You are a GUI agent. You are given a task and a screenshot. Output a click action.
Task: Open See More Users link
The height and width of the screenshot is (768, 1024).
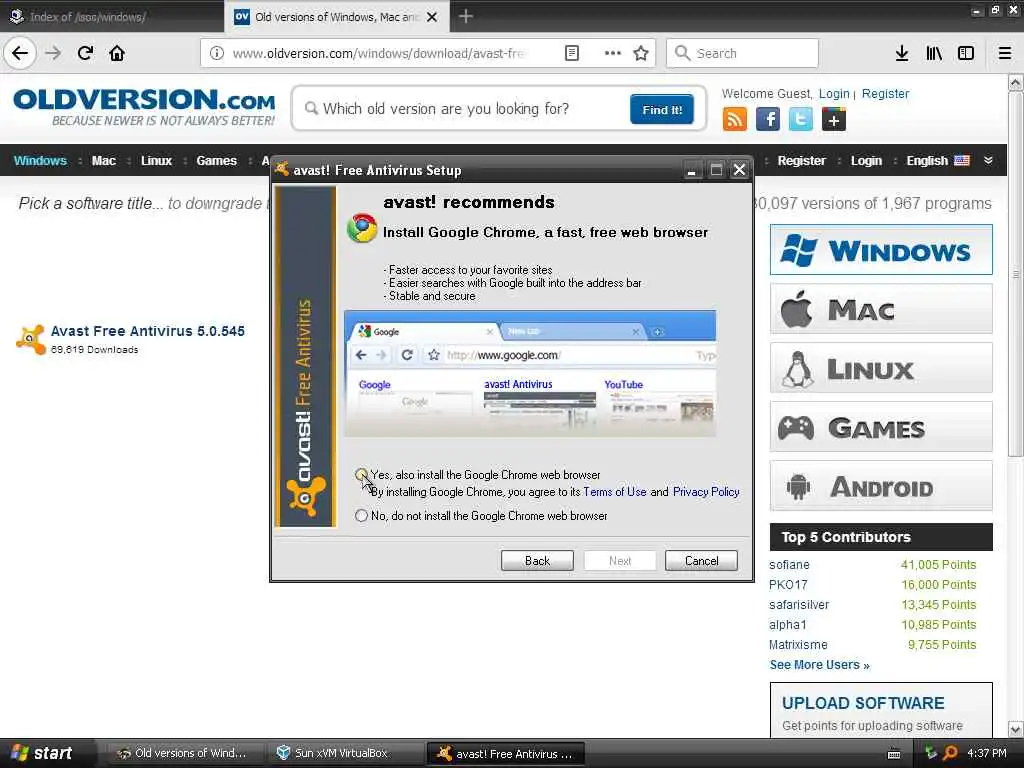tap(820, 665)
